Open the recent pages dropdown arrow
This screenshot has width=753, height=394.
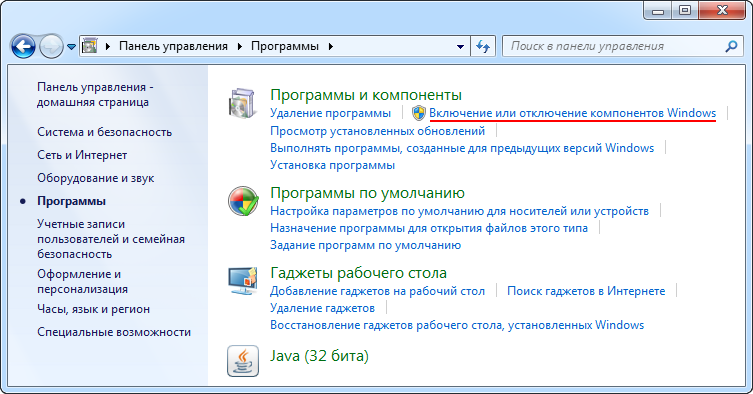[x=71, y=47]
